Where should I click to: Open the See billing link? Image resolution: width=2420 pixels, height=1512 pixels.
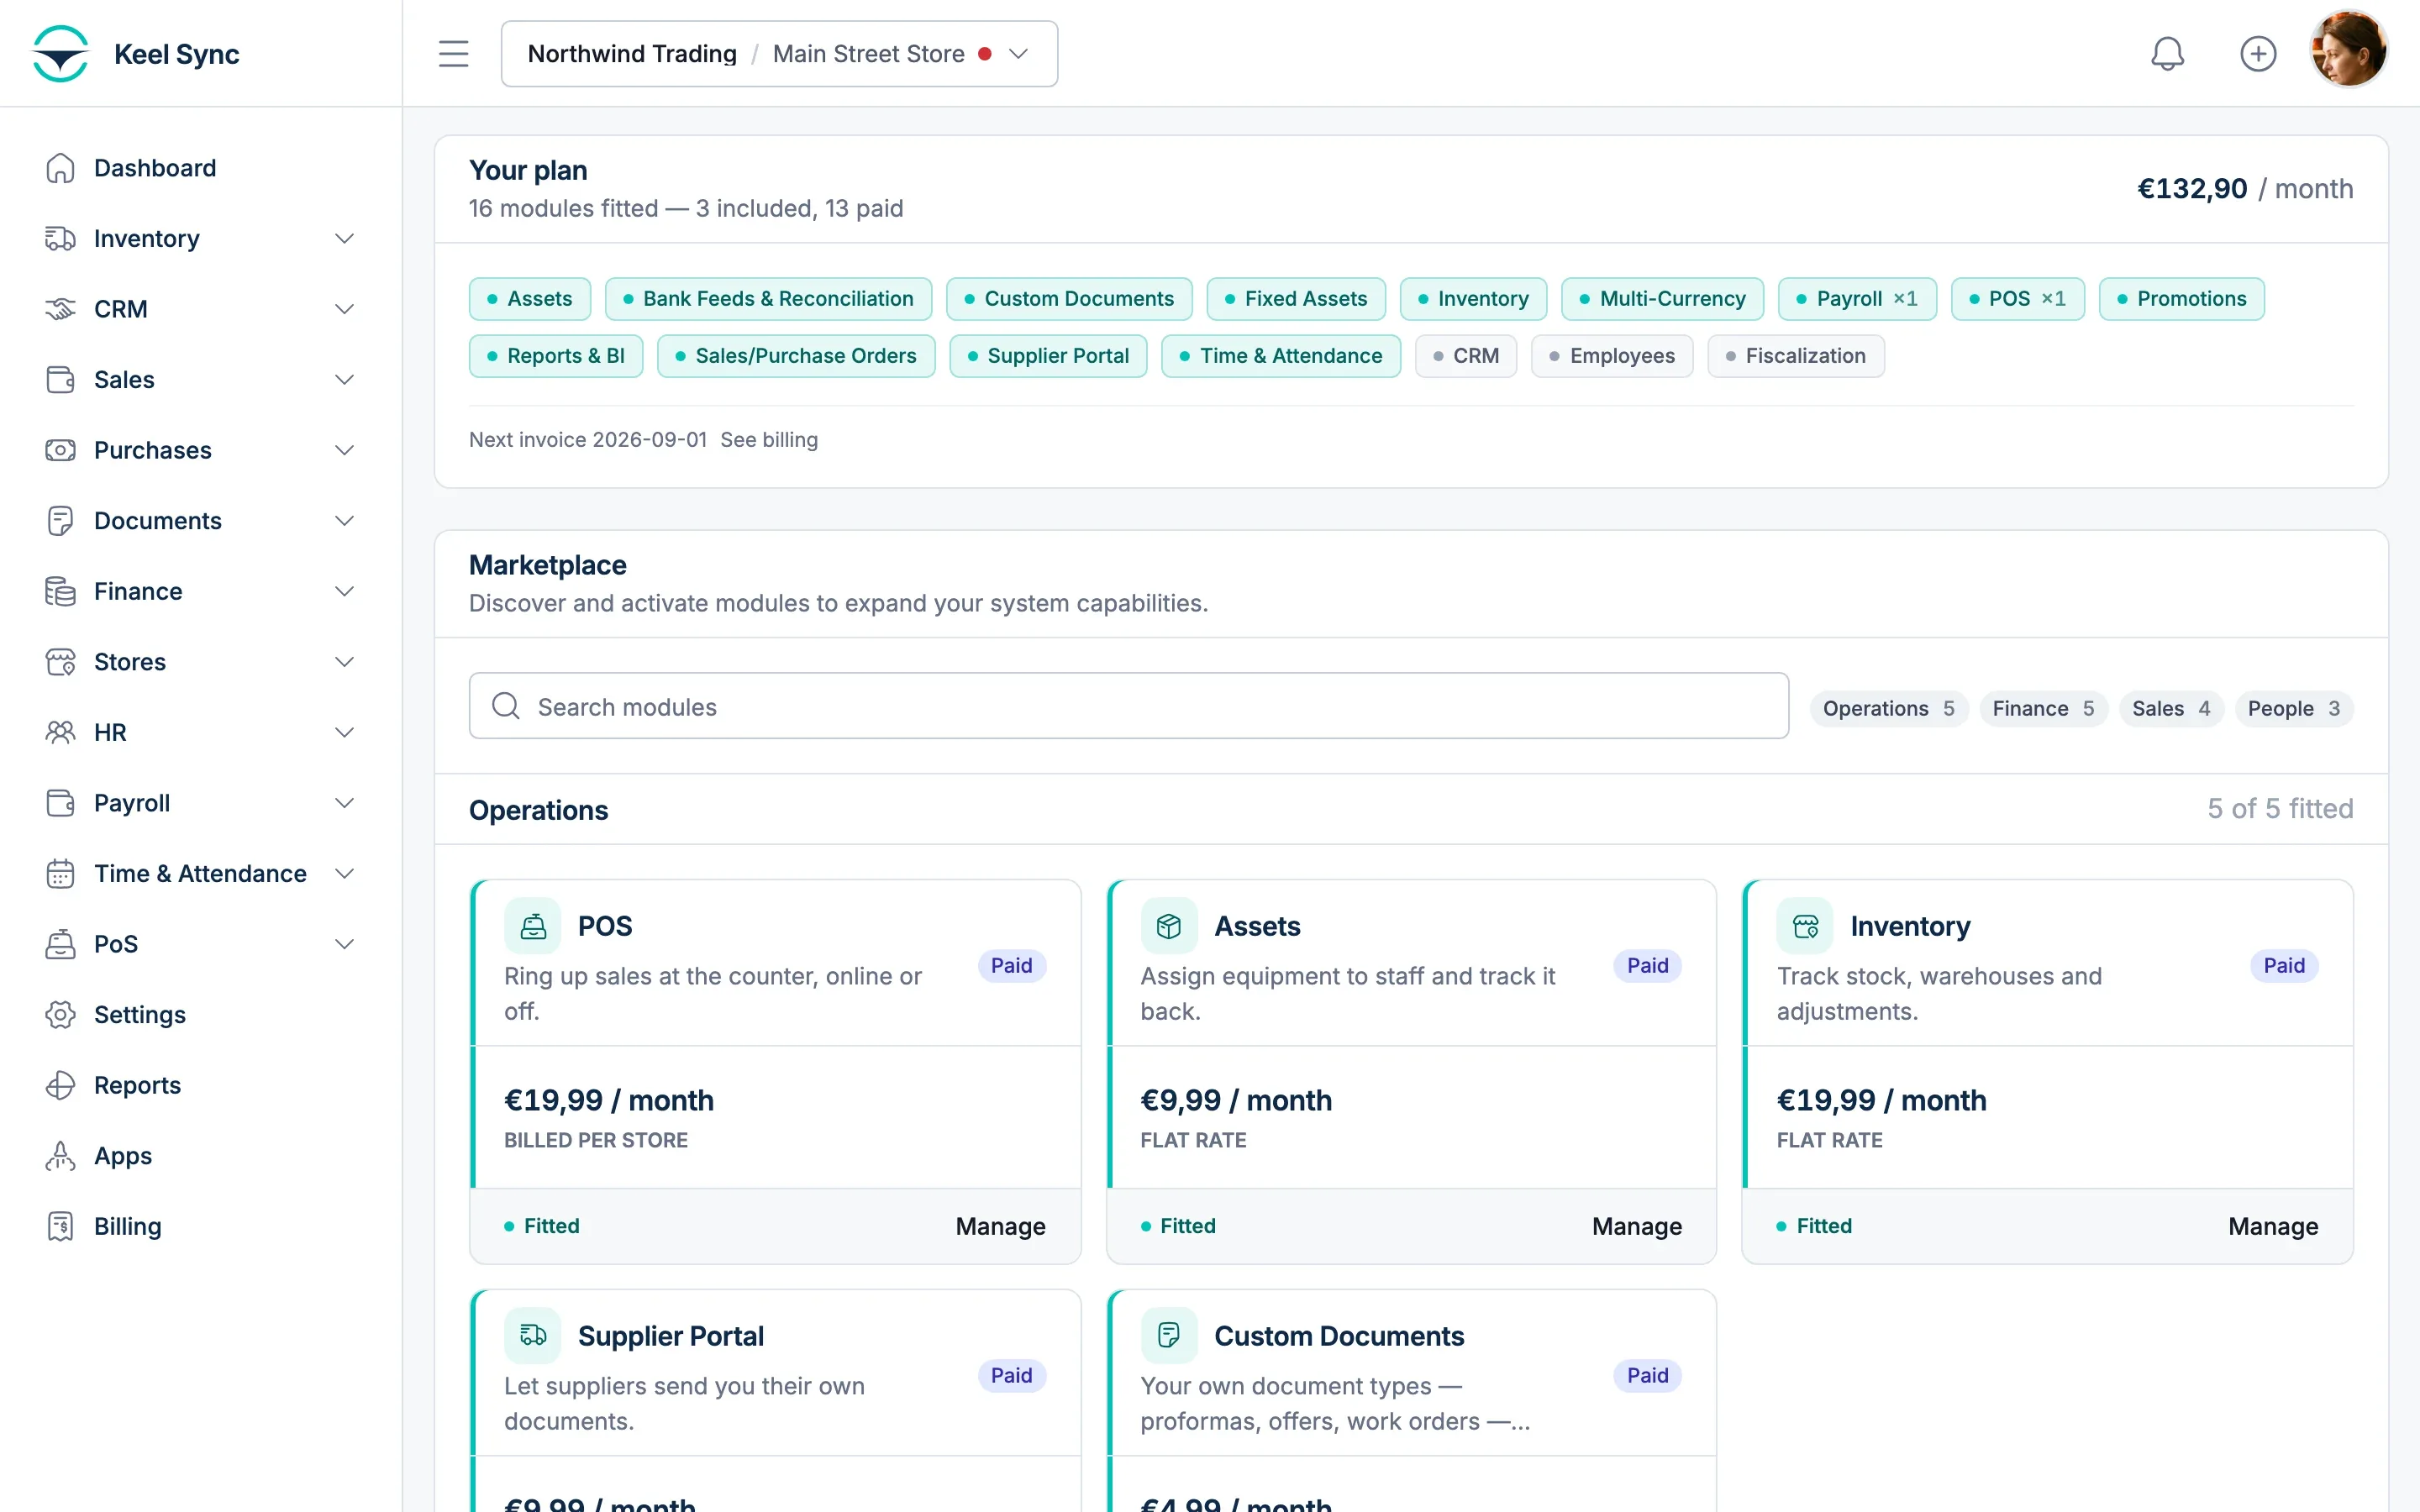click(769, 440)
